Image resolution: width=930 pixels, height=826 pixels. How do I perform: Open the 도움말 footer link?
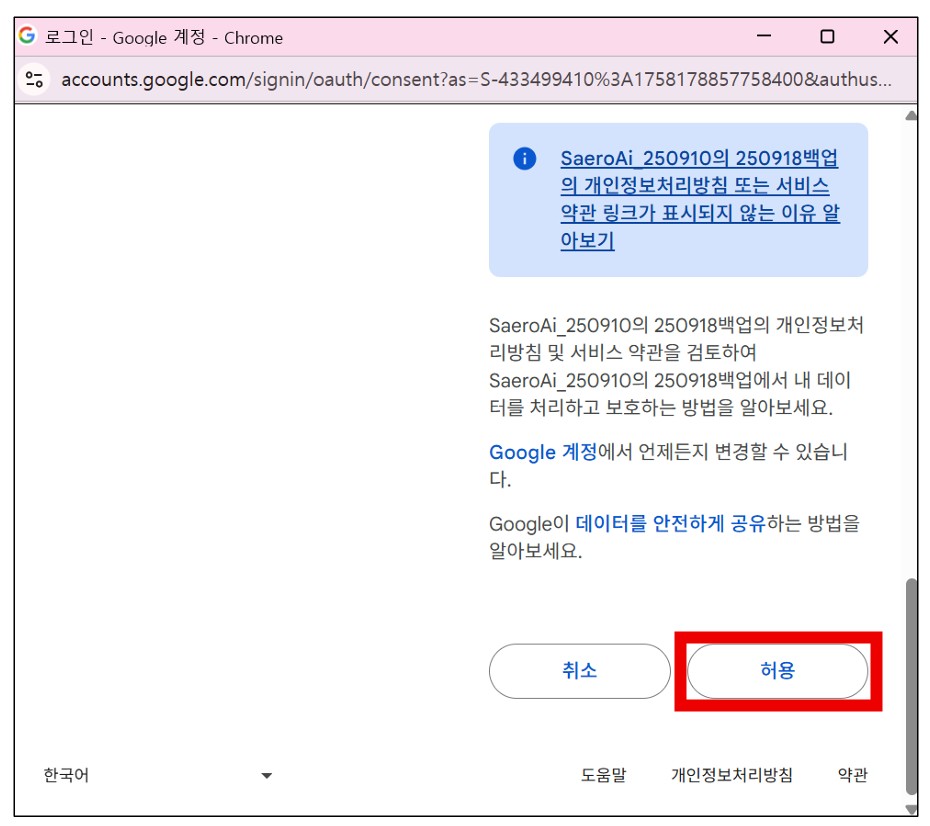click(603, 775)
